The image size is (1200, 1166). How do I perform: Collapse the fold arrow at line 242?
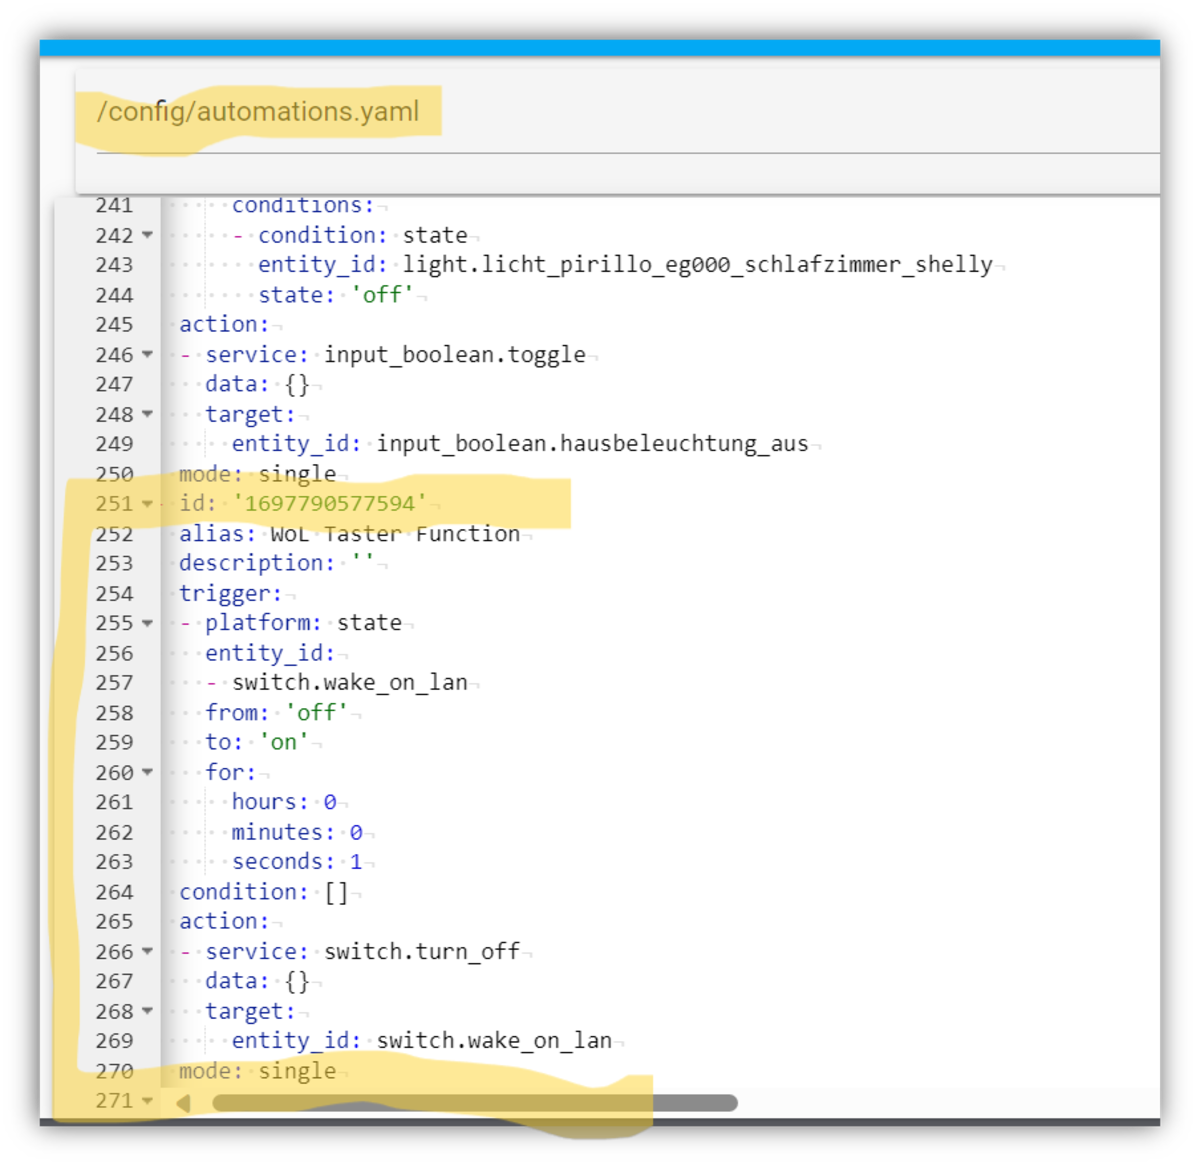[148, 235]
